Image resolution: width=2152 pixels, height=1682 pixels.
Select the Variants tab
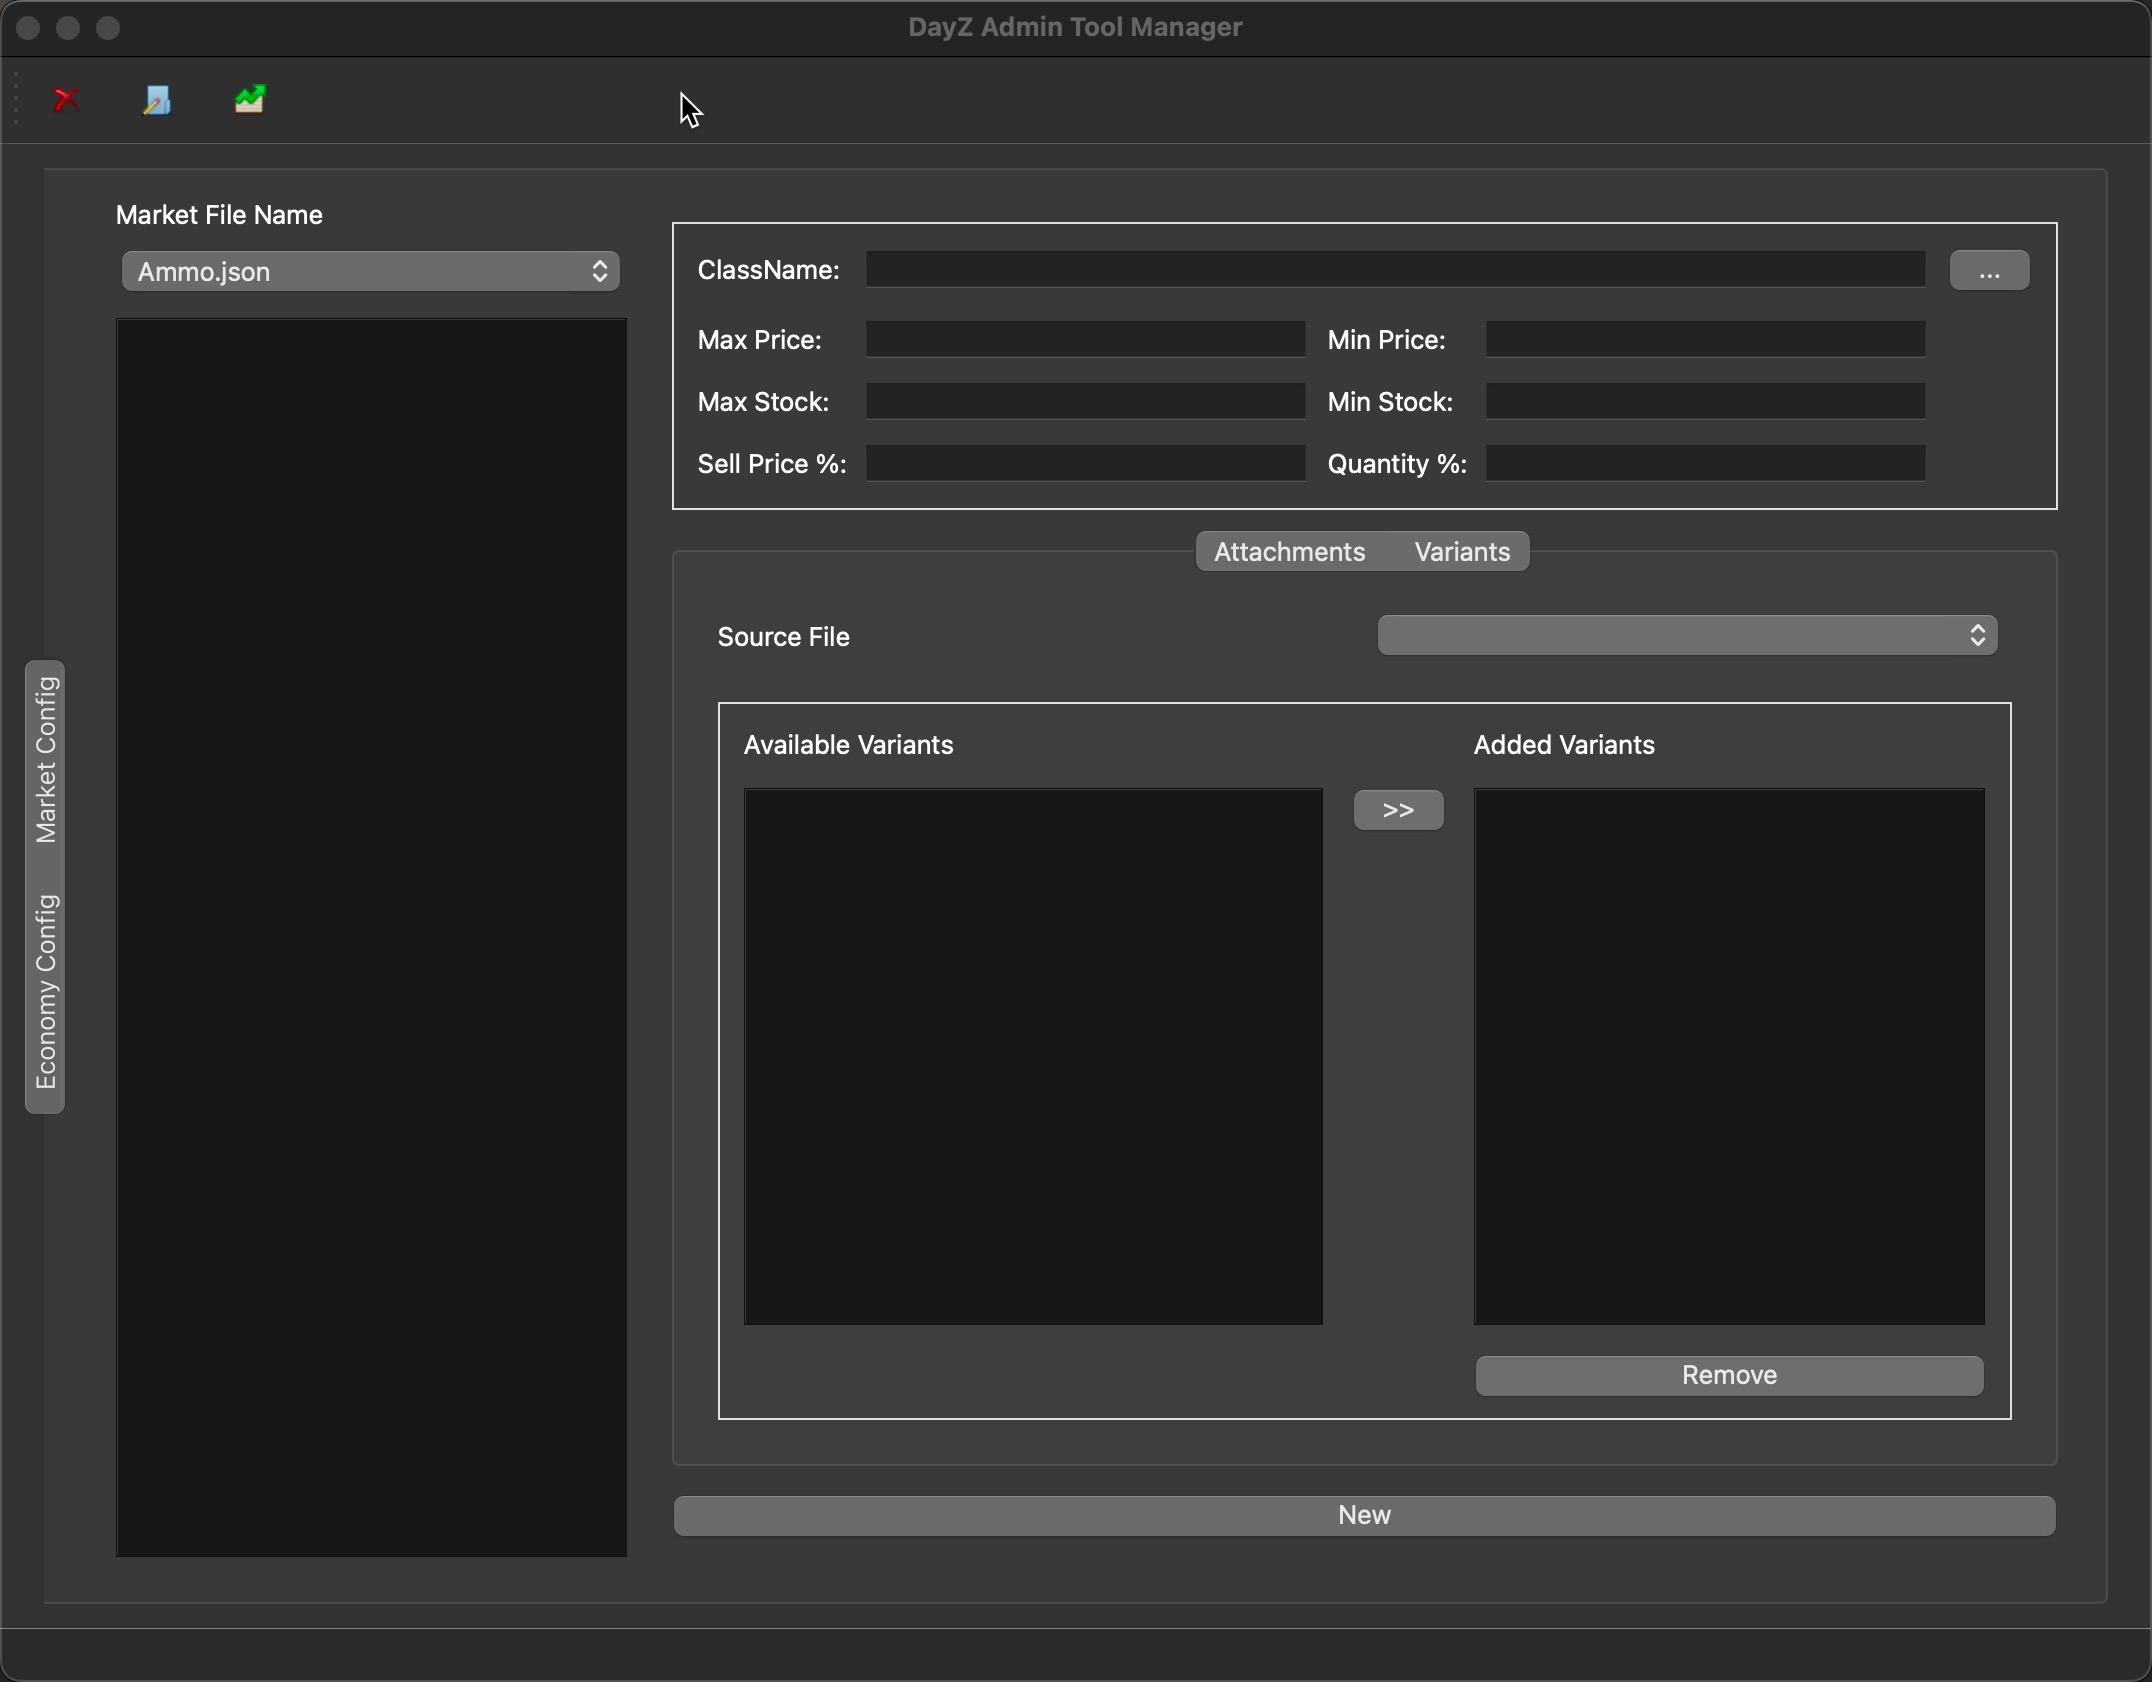[x=1461, y=552]
